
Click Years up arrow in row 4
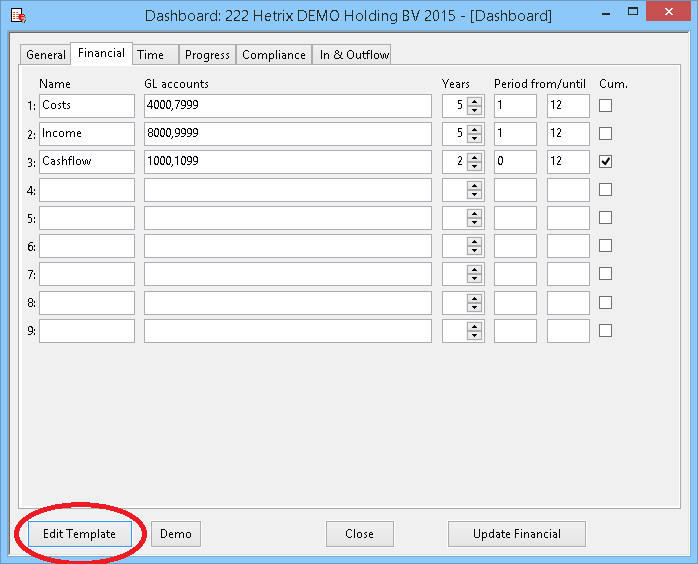[x=475, y=185]
